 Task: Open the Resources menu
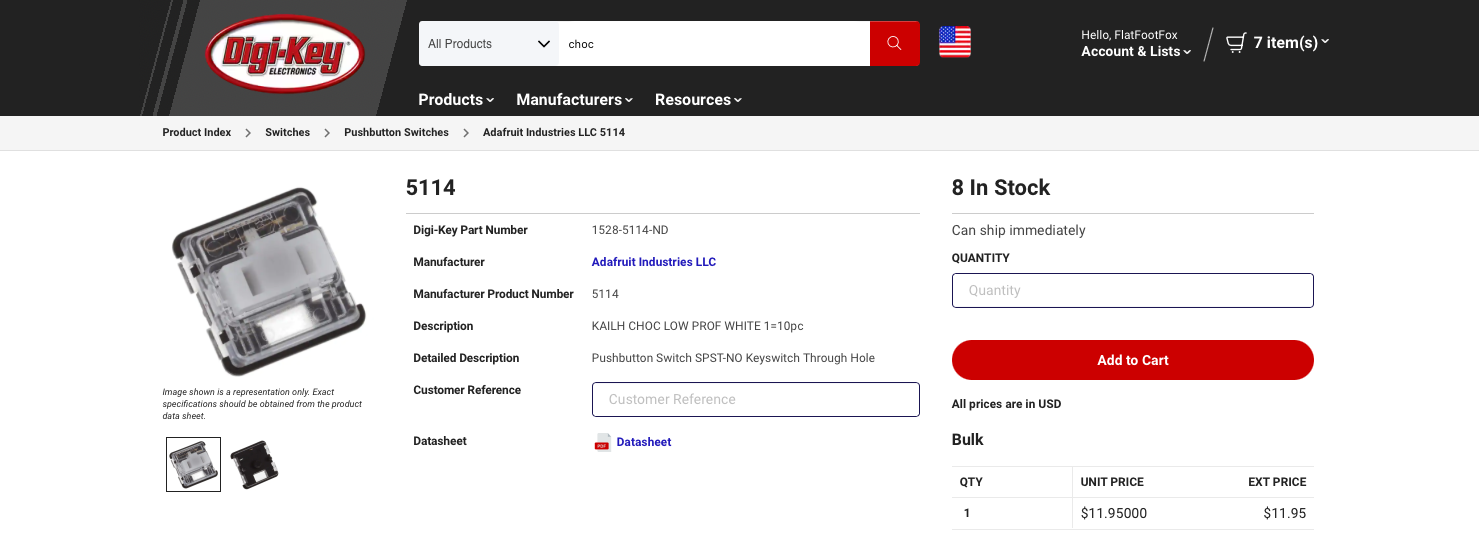698,99
